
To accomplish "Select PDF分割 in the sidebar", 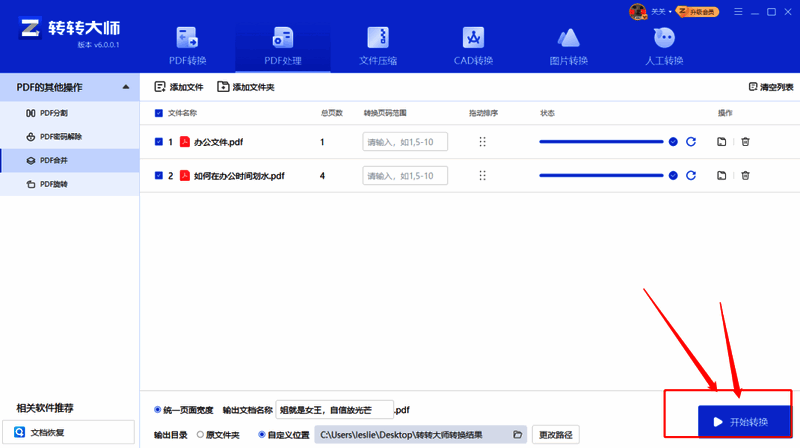I will (54, 113).
